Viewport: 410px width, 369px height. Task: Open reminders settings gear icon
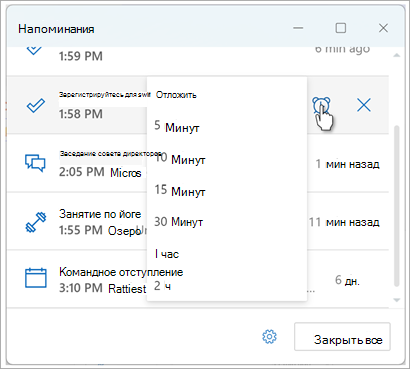[x=269, y=337]
